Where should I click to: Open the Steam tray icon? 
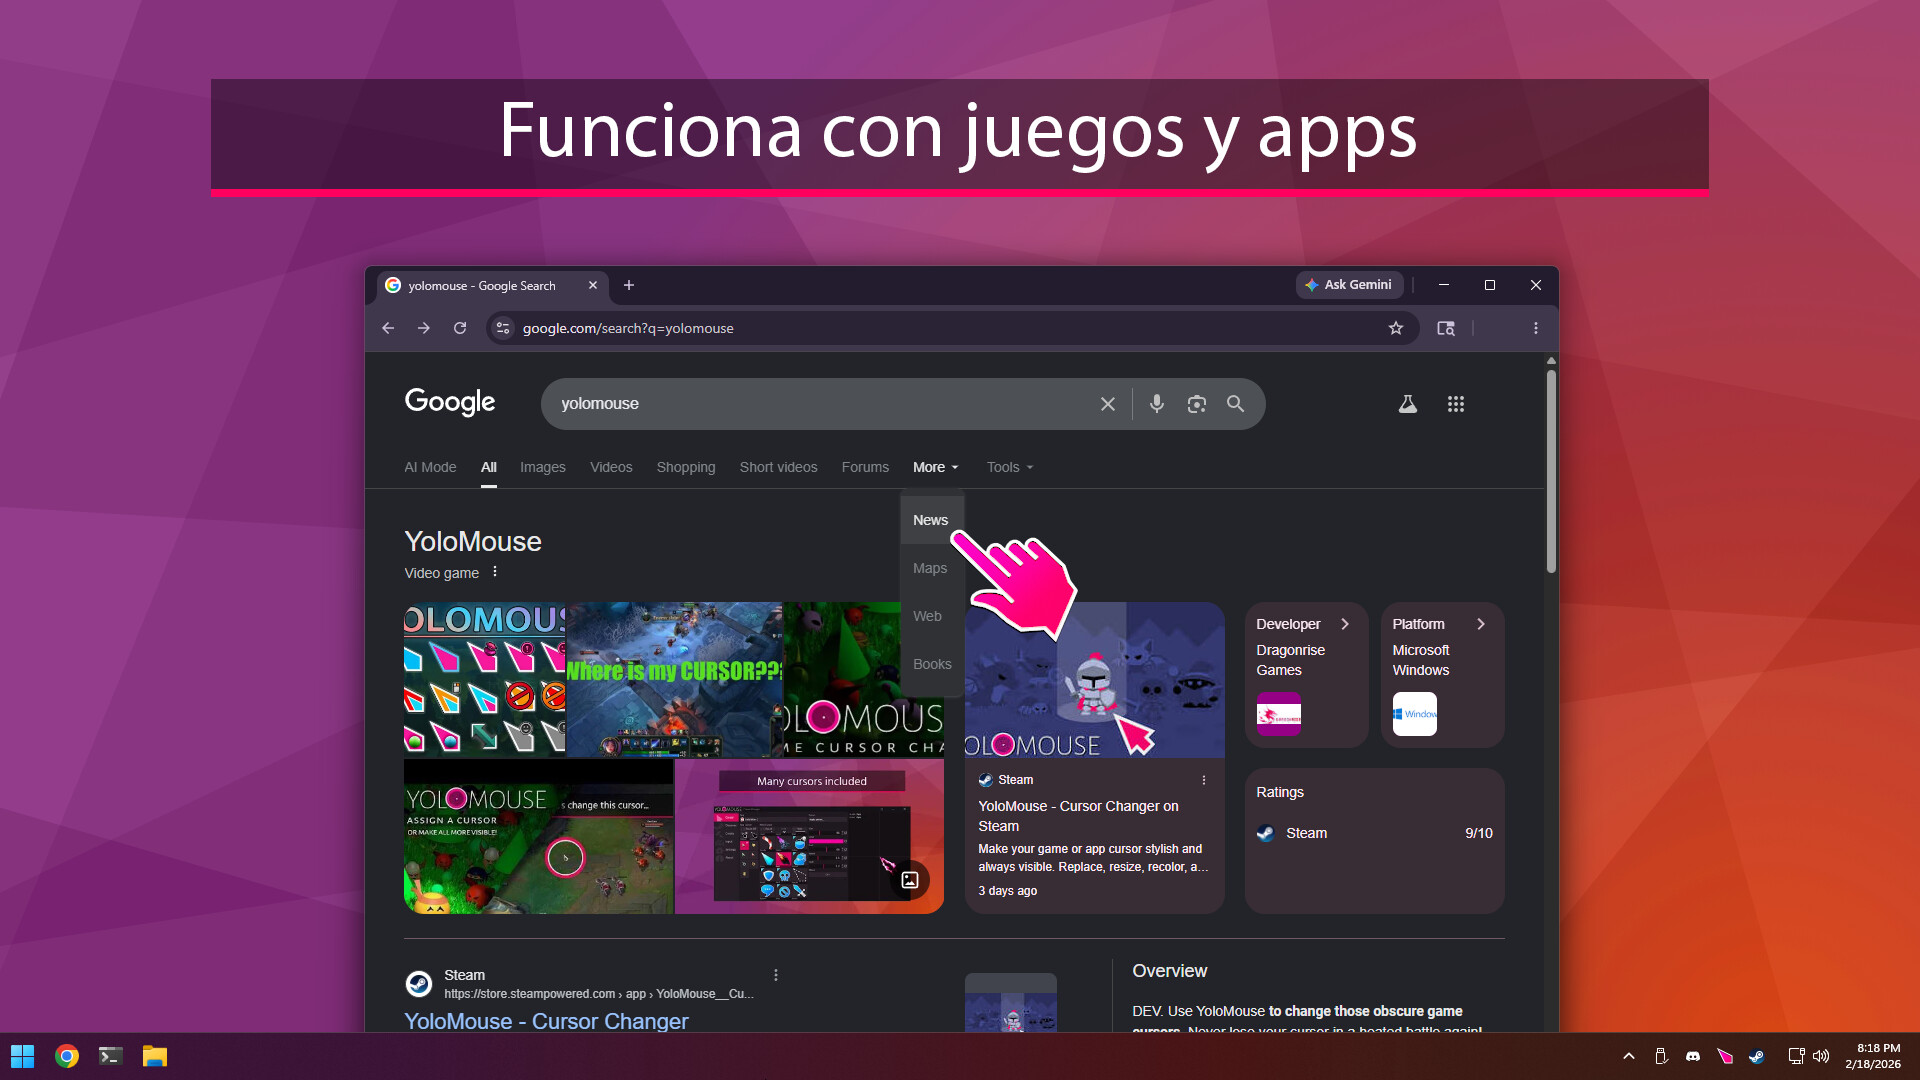tap(1757, 1056)
